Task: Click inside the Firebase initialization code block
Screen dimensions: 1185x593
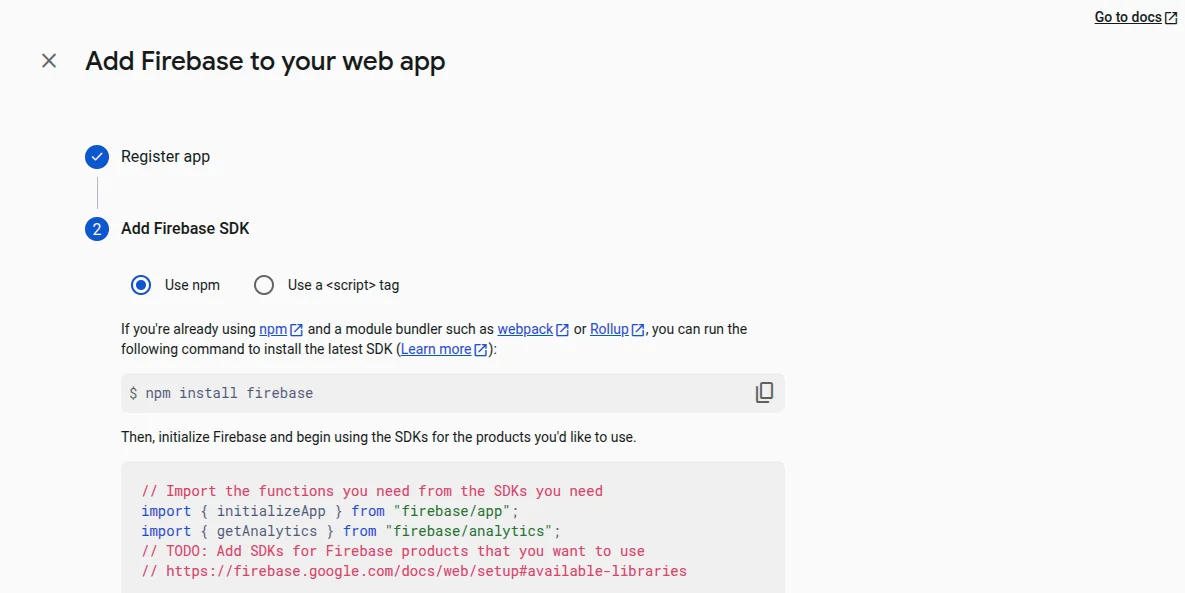Action: [x=452, y=530]
